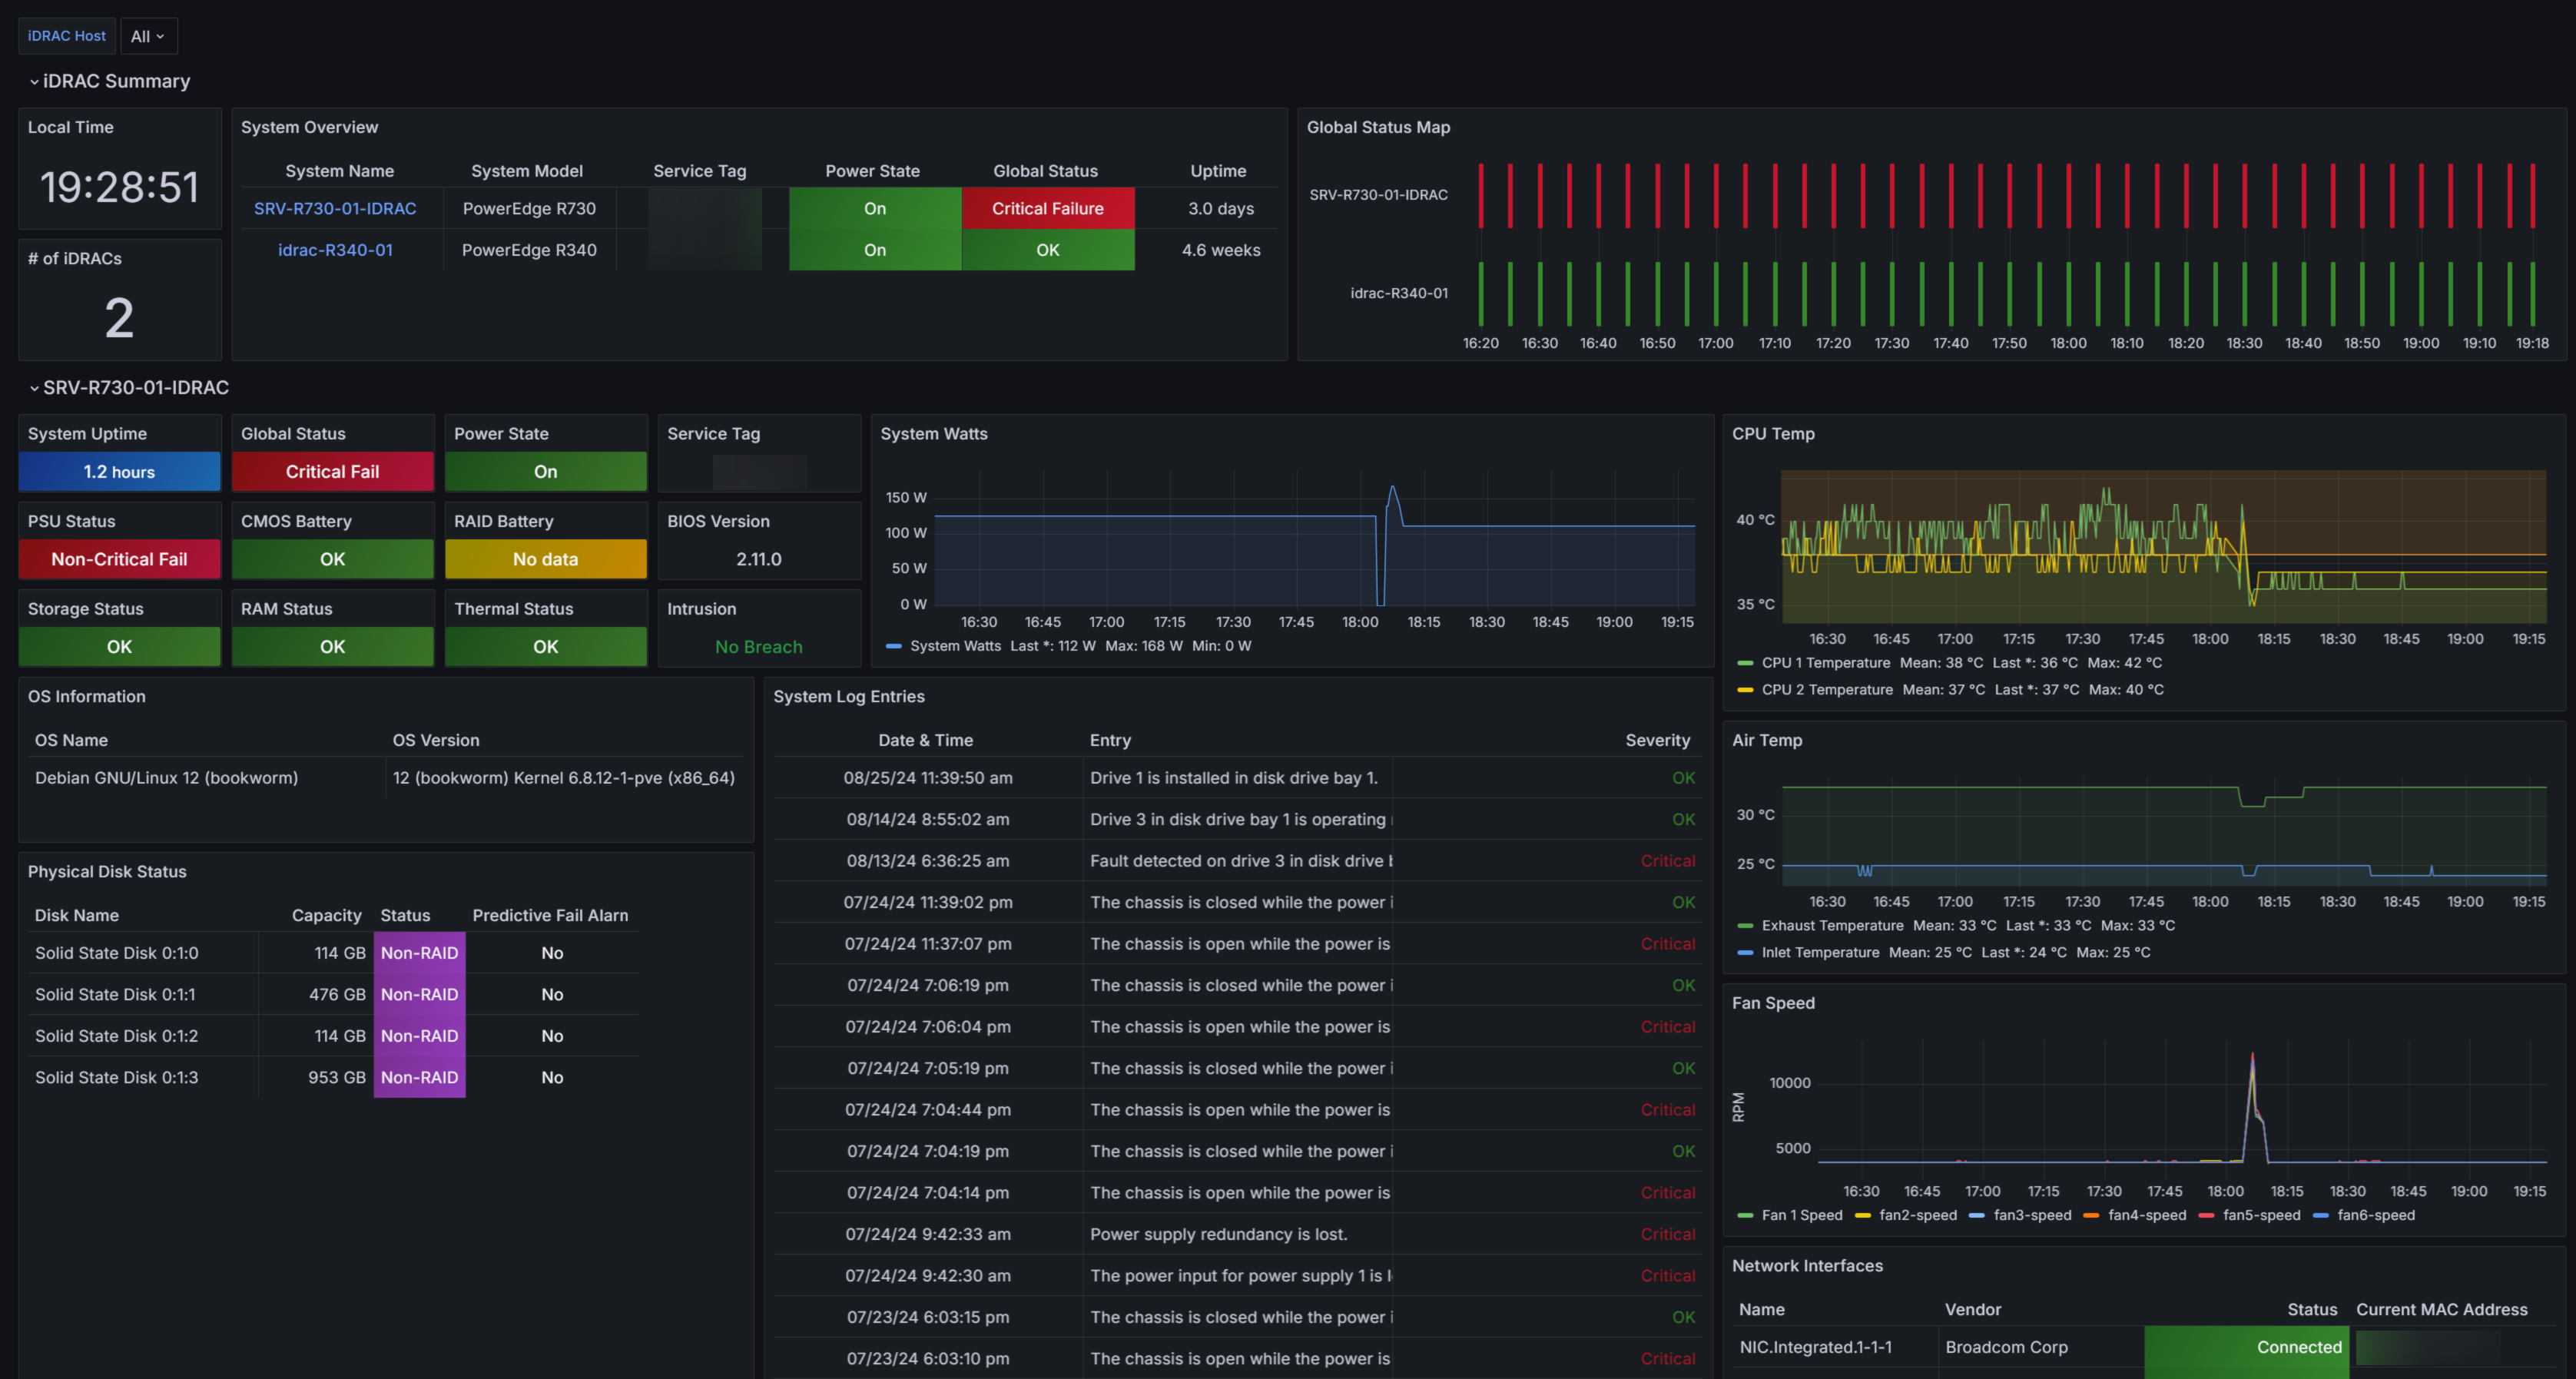
Task: Click Exhaust Temperature green legend marker
Action: tap(1745, 926)
